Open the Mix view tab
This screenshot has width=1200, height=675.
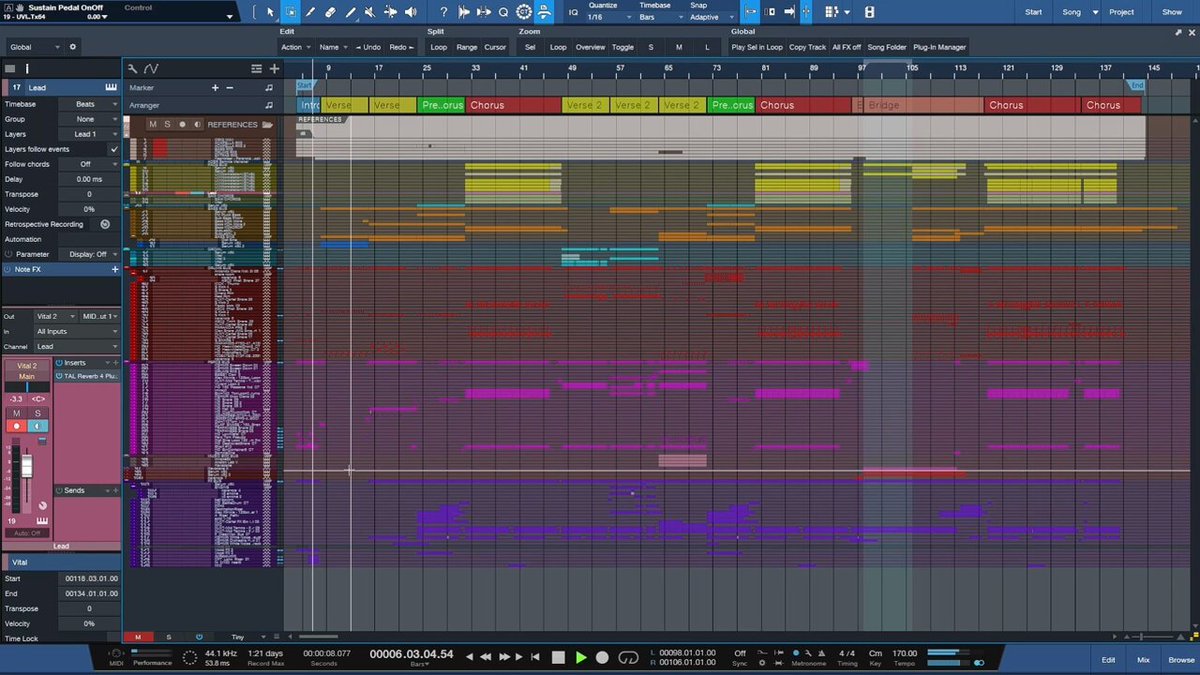pos(1143,660)
